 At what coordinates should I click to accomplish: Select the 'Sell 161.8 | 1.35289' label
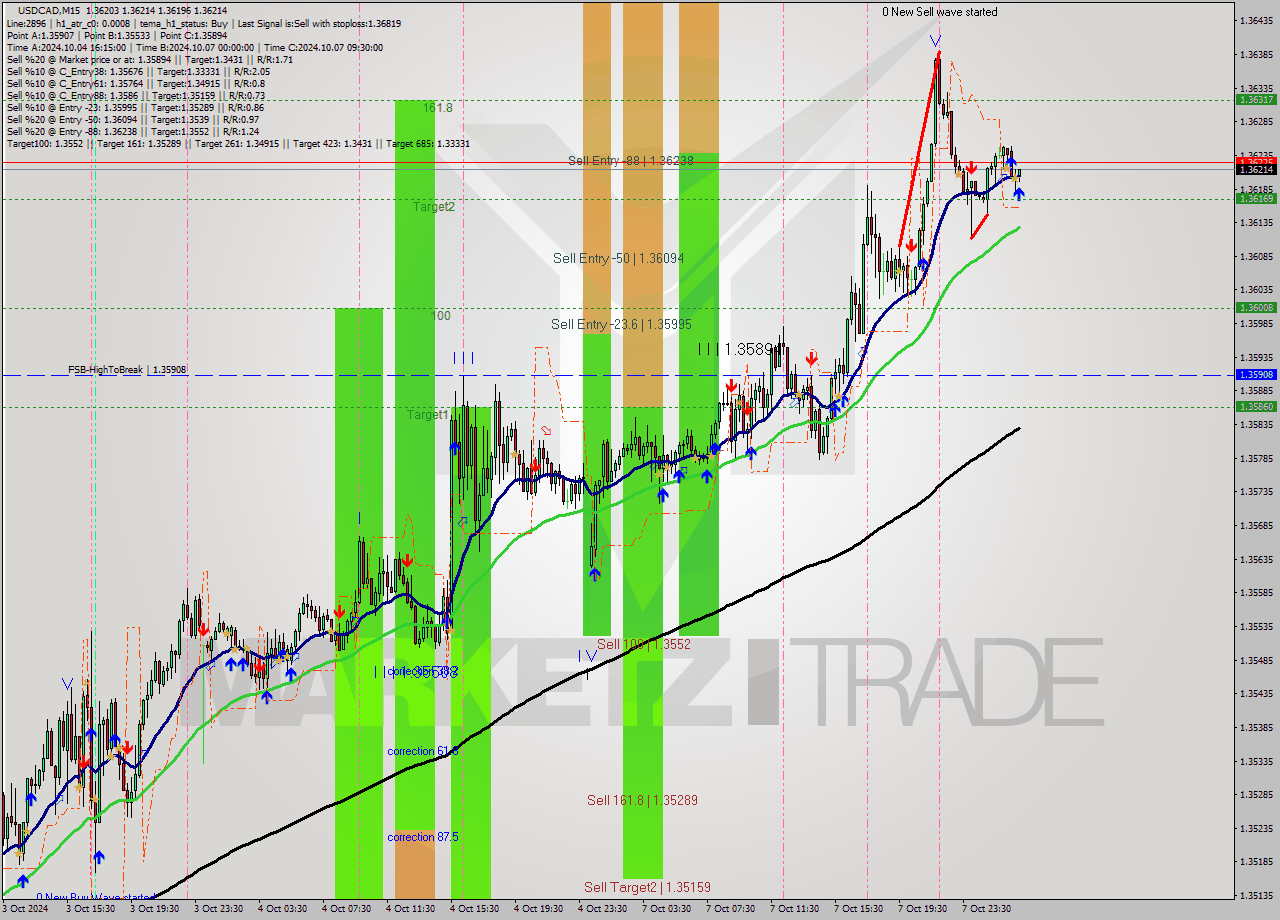click(x=642, y=800)
